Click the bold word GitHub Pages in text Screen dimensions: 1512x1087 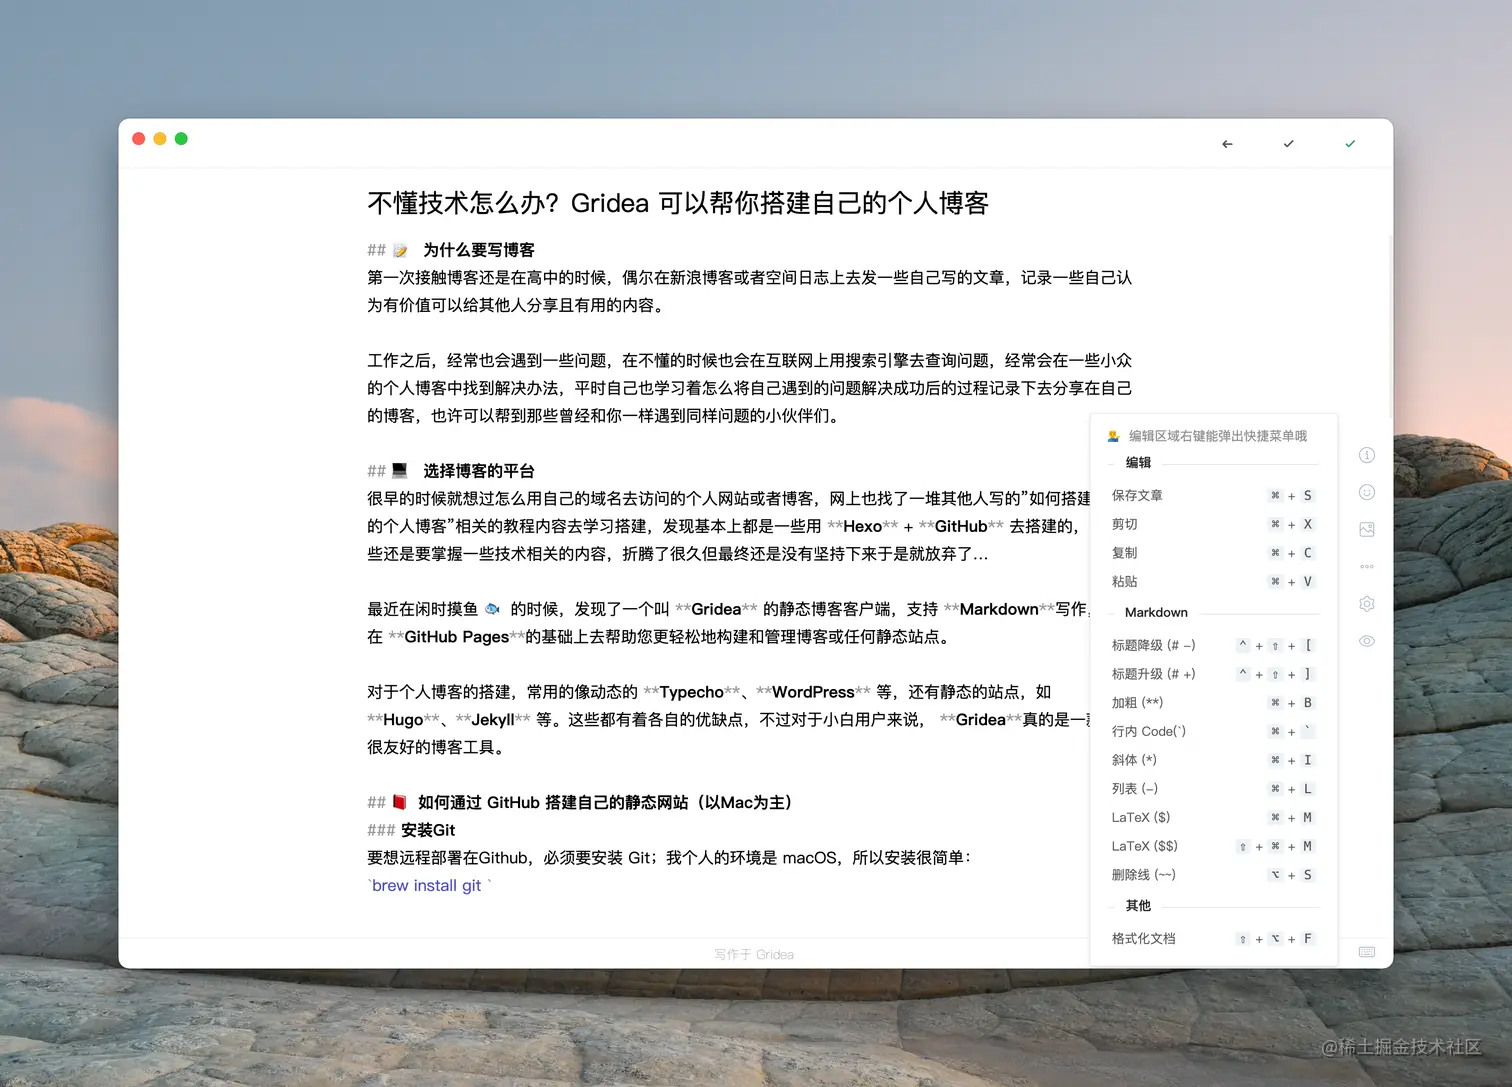pyautogui.click(x=456, y=637)
